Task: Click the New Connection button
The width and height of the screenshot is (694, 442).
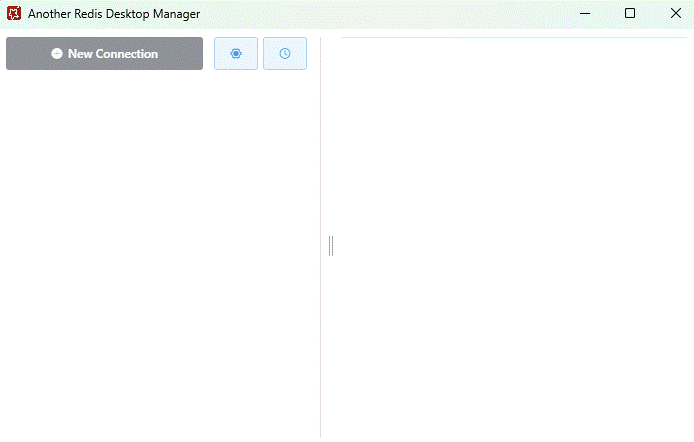Action: tap(104, 54)
